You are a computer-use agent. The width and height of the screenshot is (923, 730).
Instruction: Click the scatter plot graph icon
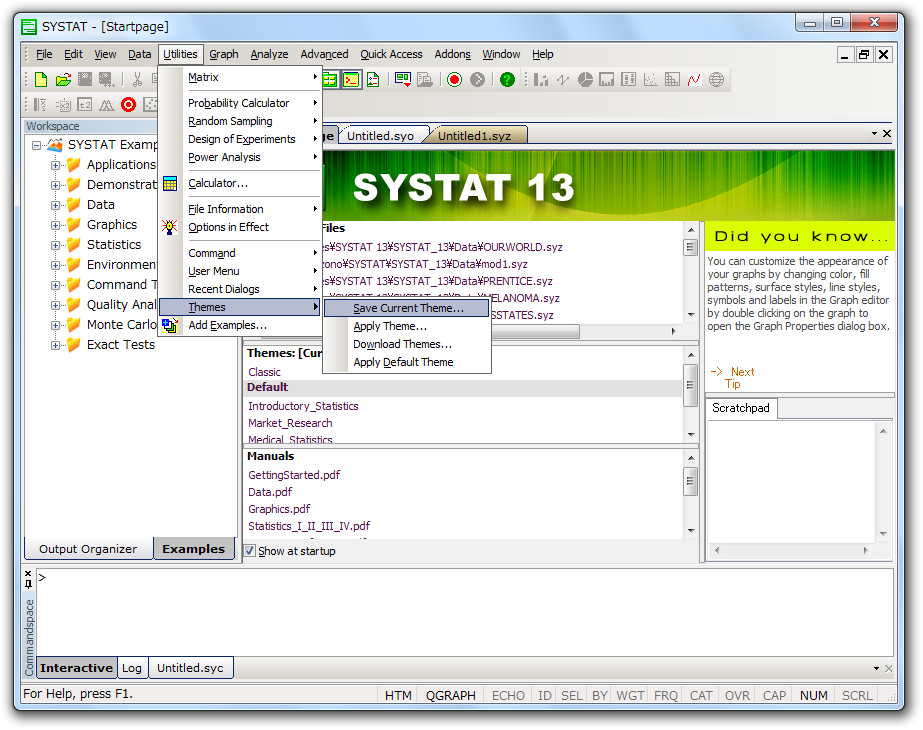(x=650, y=79)
